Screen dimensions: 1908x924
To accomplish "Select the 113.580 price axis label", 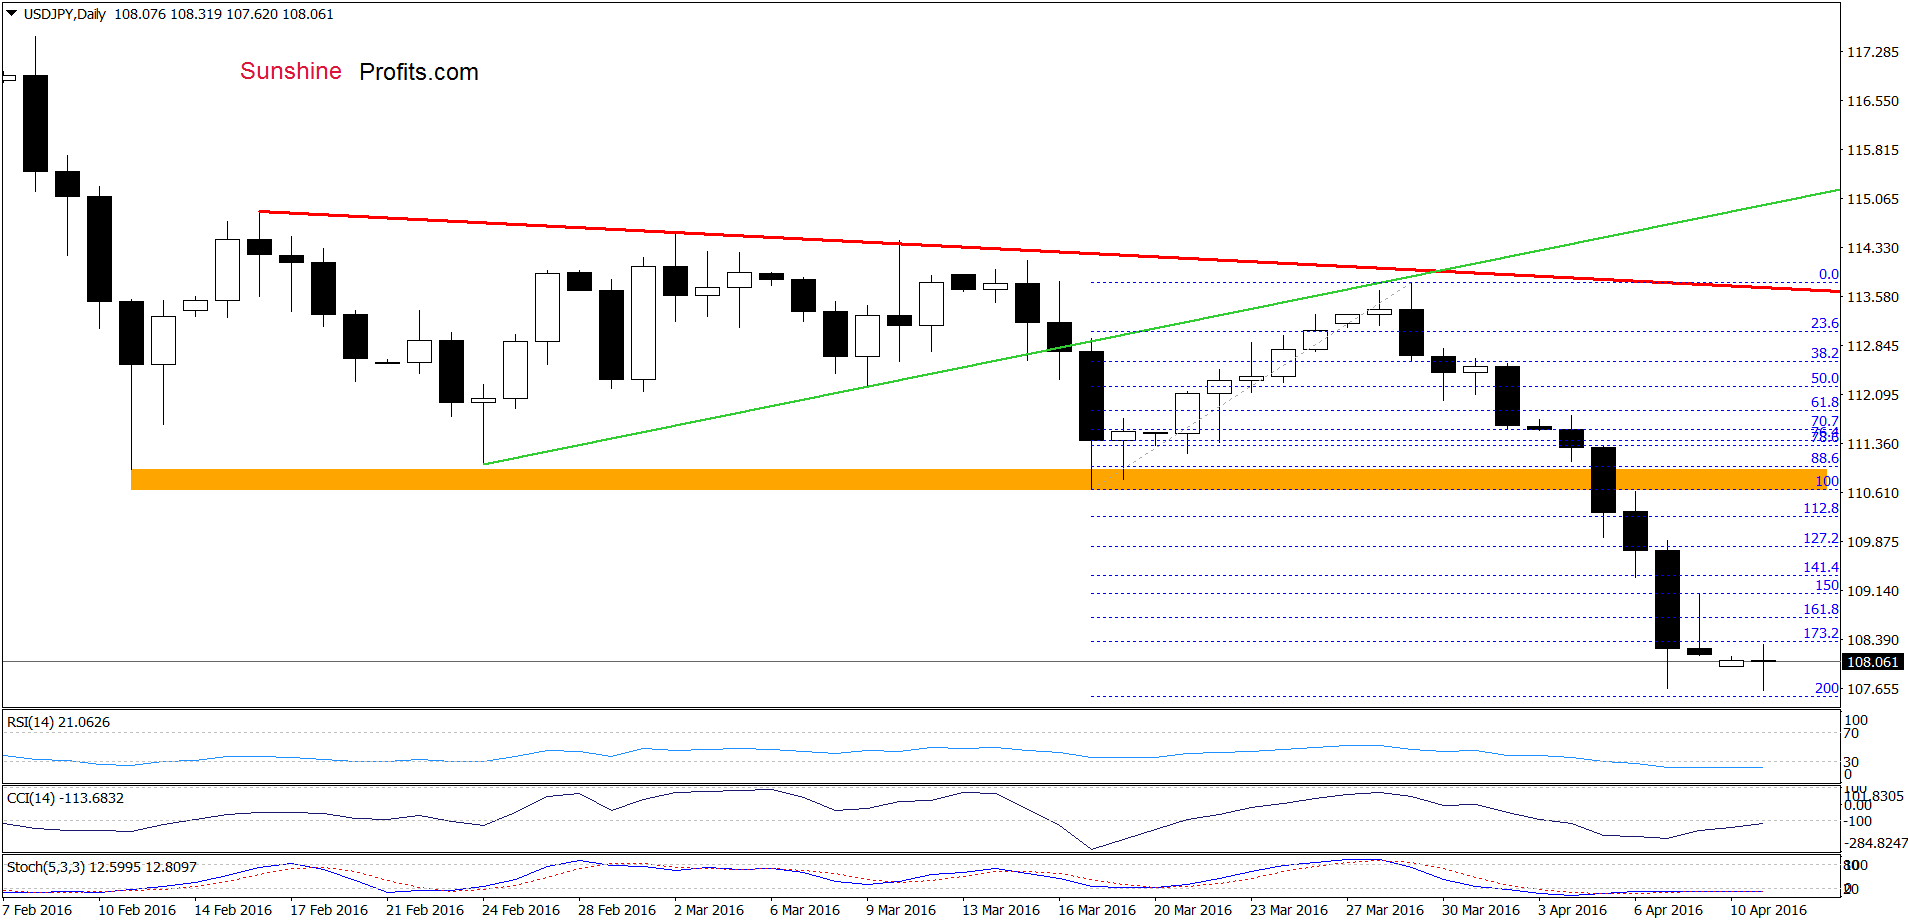I will point(1872,297).
